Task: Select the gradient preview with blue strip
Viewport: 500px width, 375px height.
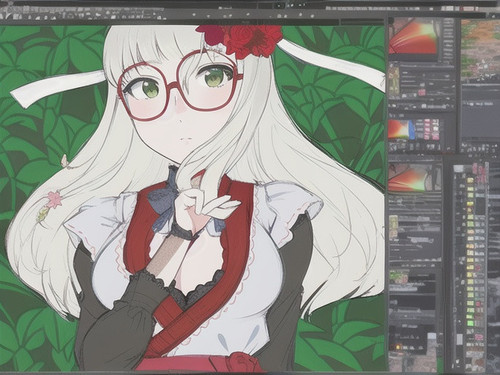Action: [x=402, y=130]
